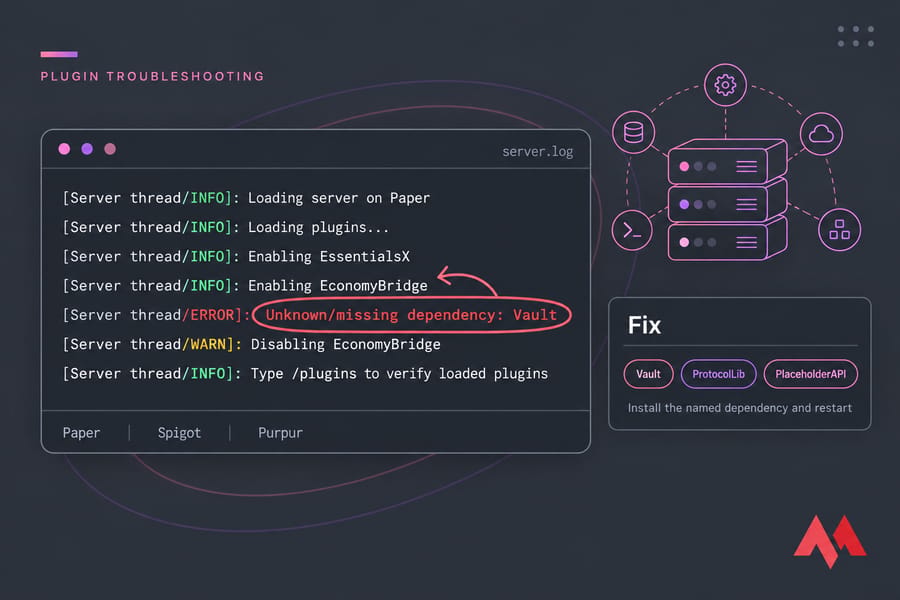Click the 'Unknown/missing dependency: Vault' error text
Viewport: 900px width, 600px height.
[411, 315]
